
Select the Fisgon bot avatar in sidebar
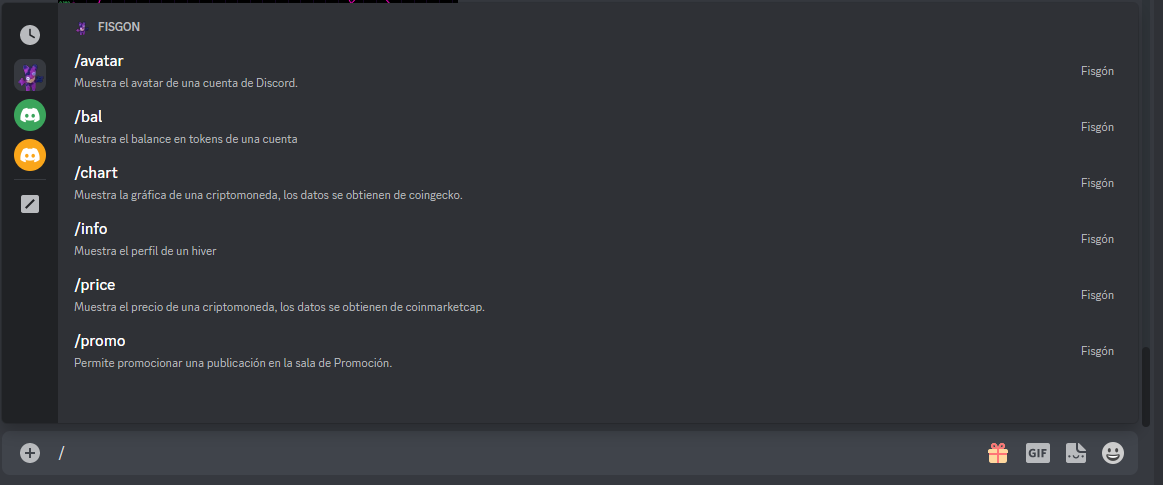click(30, 75)
